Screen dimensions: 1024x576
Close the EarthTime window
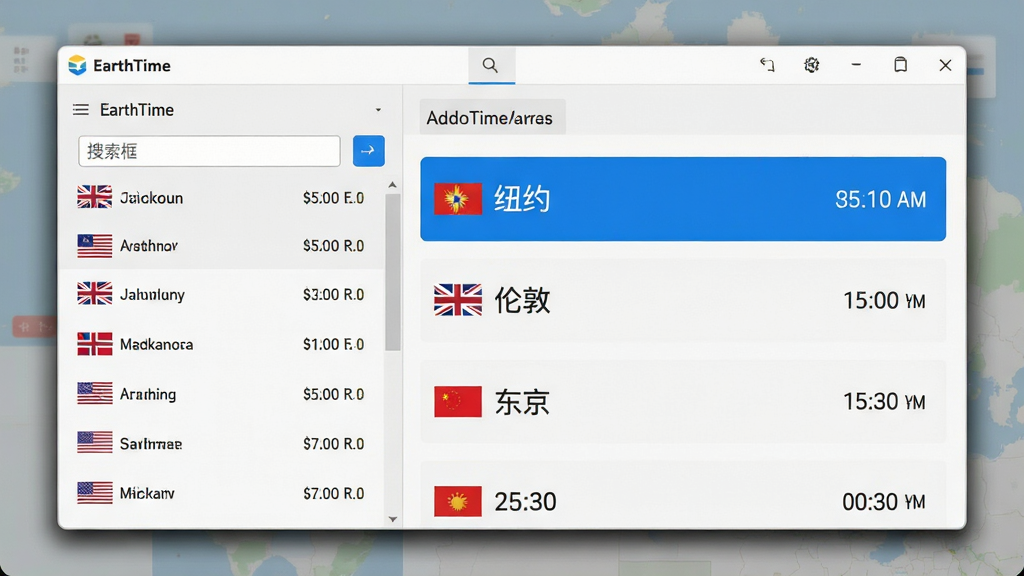click(945, 65)
